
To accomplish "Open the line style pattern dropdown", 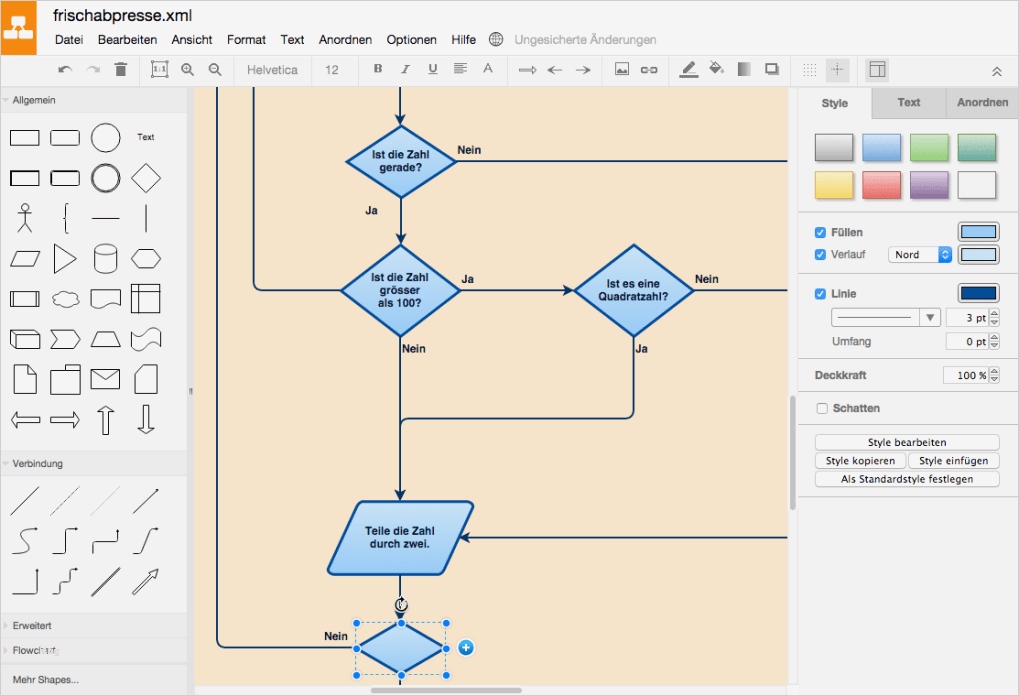I will 886,318.
